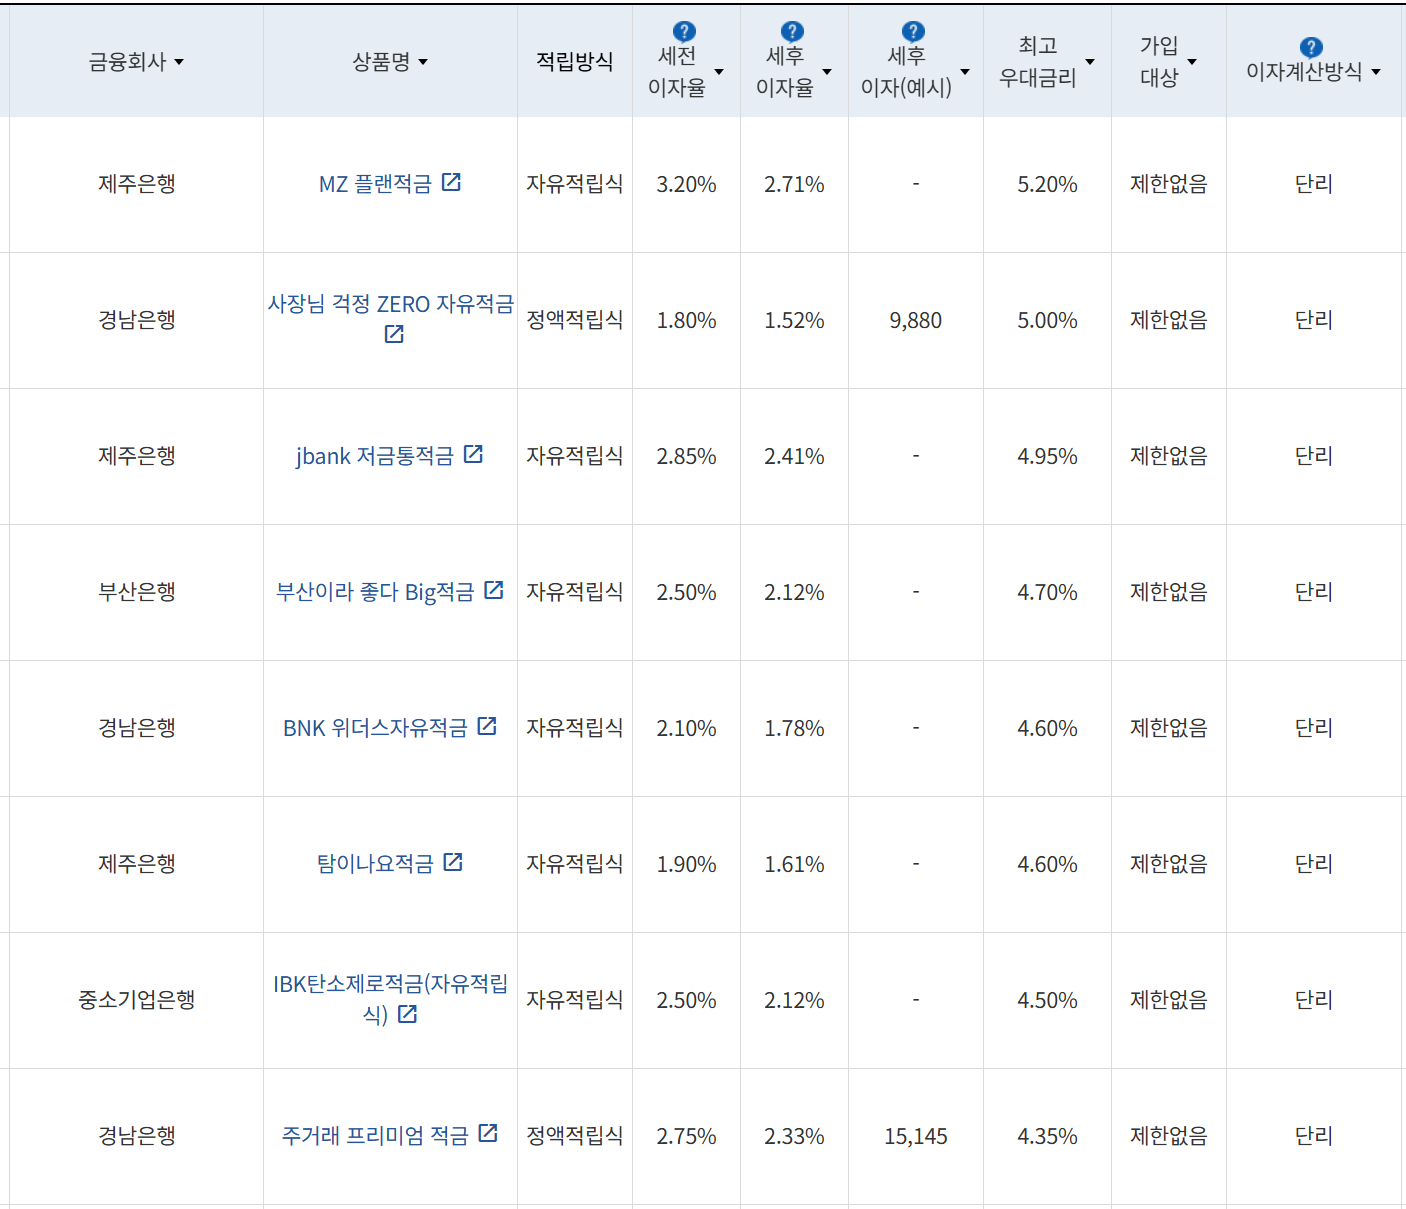Open external link icon beside MZ 플랜적금
This screenshot has width=1406, height=1209.
[x=452, y=182]
